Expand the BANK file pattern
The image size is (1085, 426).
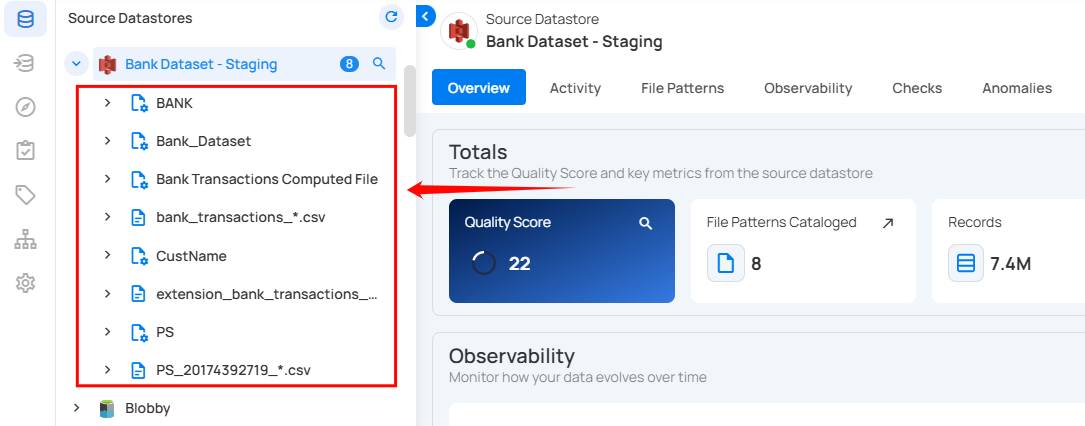(x=107, y=103)
